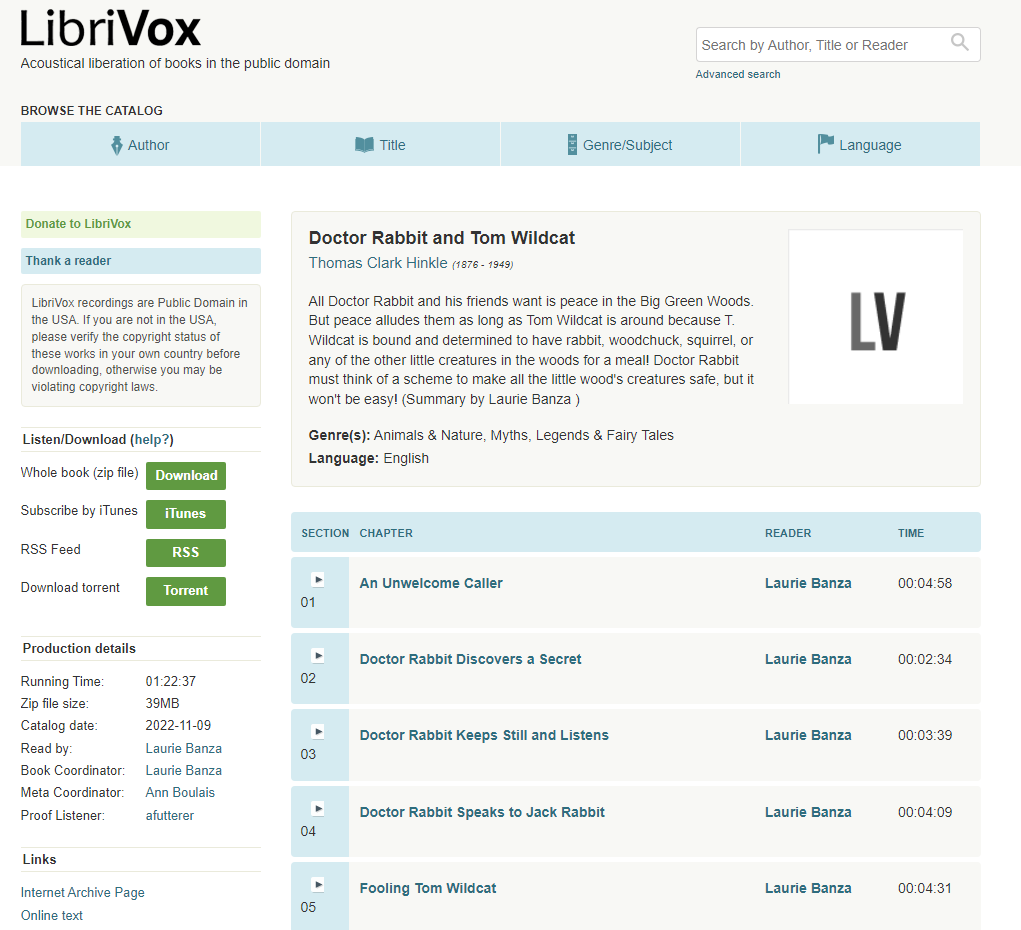Open author Thomas Clark Hinkle page
This screenshot has width=1021, height=930.
point(378,262)
